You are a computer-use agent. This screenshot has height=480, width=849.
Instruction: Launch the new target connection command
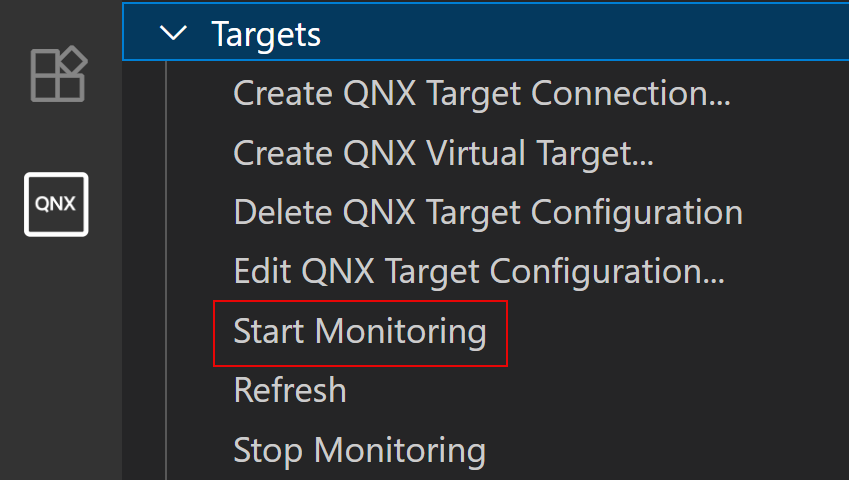482,93
